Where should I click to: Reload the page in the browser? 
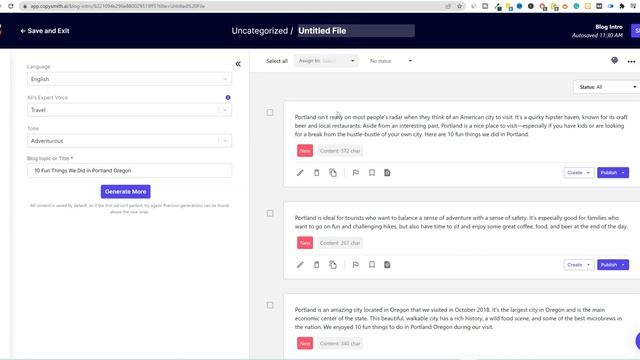click(11, 6)
